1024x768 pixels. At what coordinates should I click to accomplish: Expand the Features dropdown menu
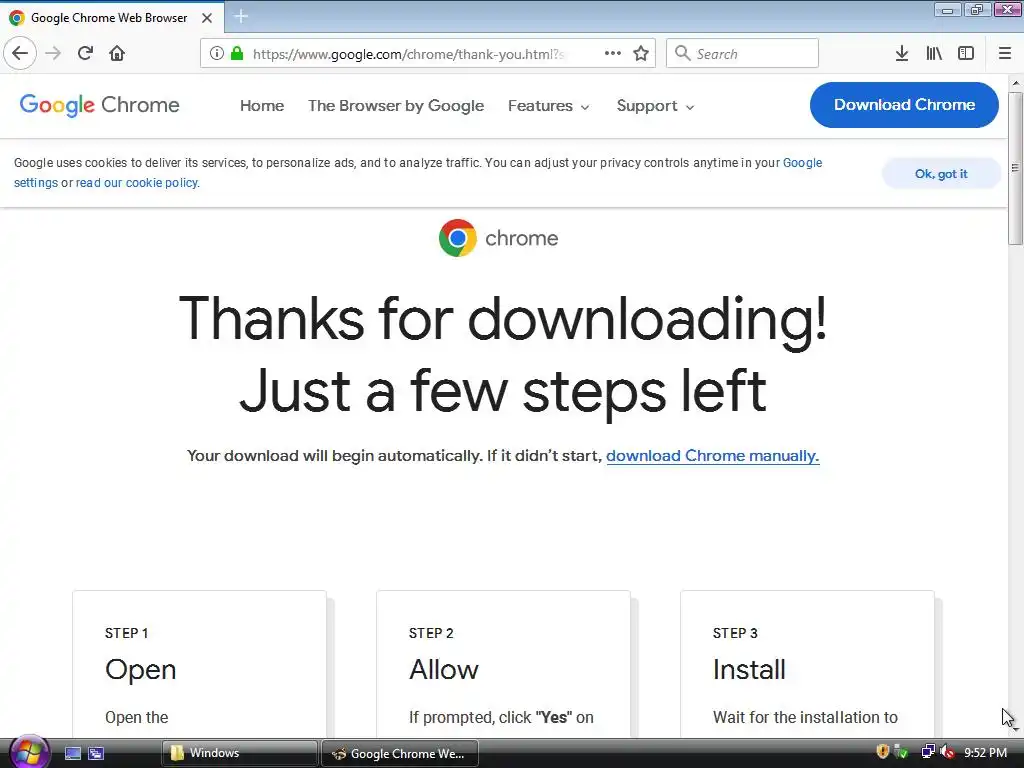tap(549, 105)
